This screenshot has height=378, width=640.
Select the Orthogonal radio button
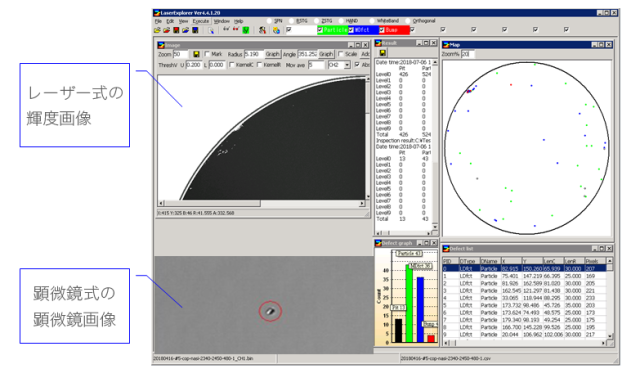pos(408,21)
